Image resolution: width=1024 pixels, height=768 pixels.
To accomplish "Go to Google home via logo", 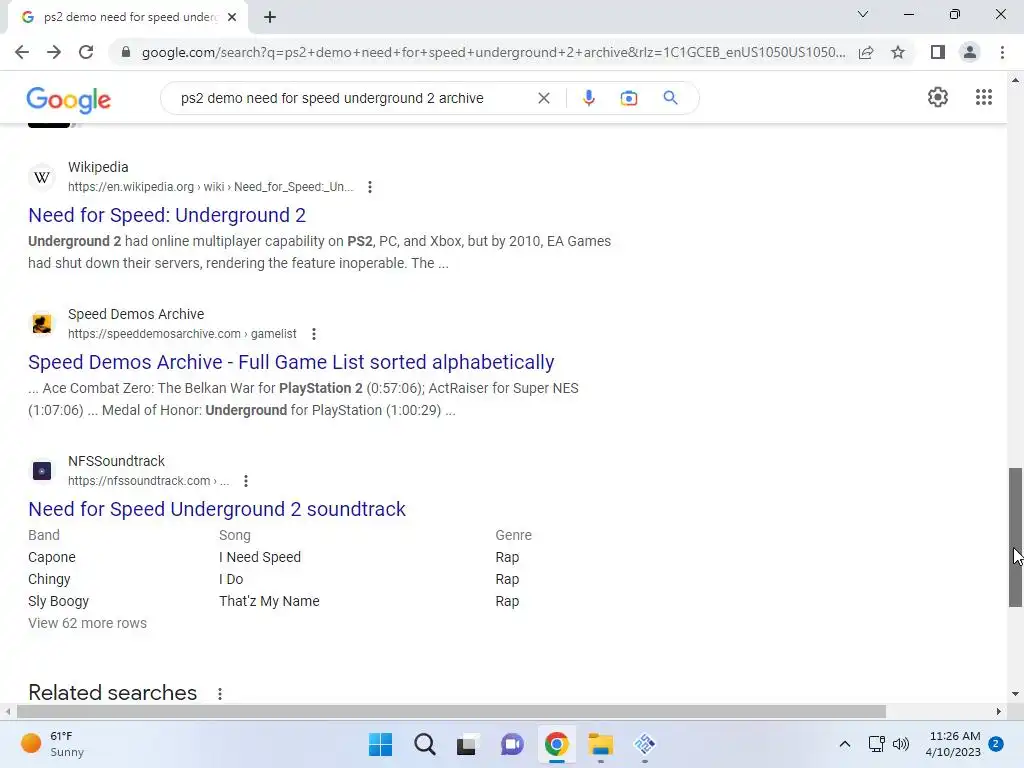I will 69,99.
